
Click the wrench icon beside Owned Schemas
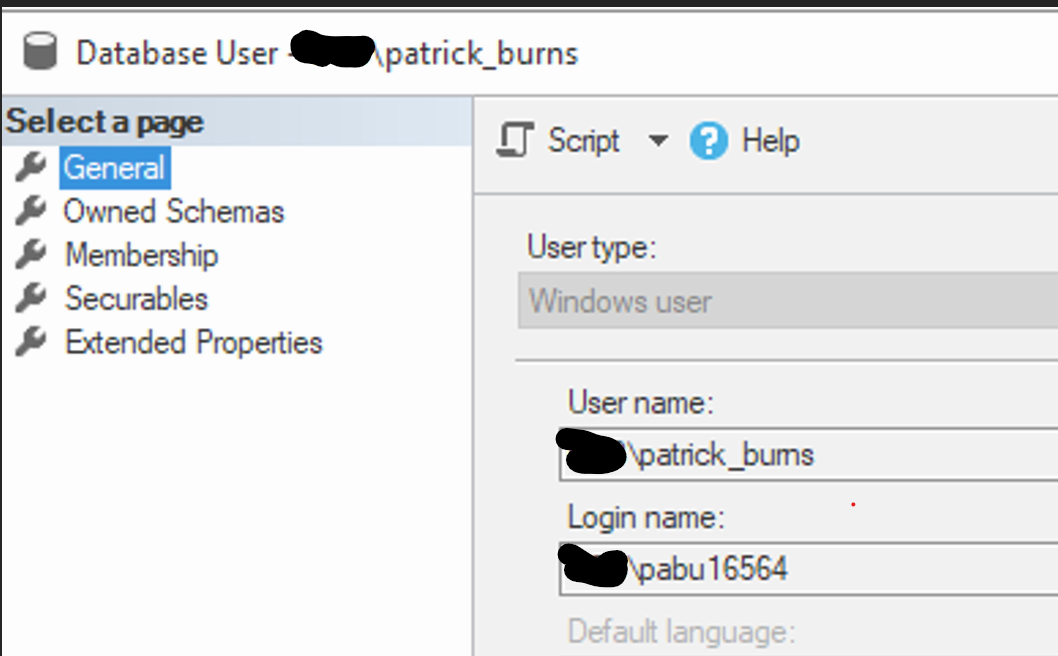[31, 211]
